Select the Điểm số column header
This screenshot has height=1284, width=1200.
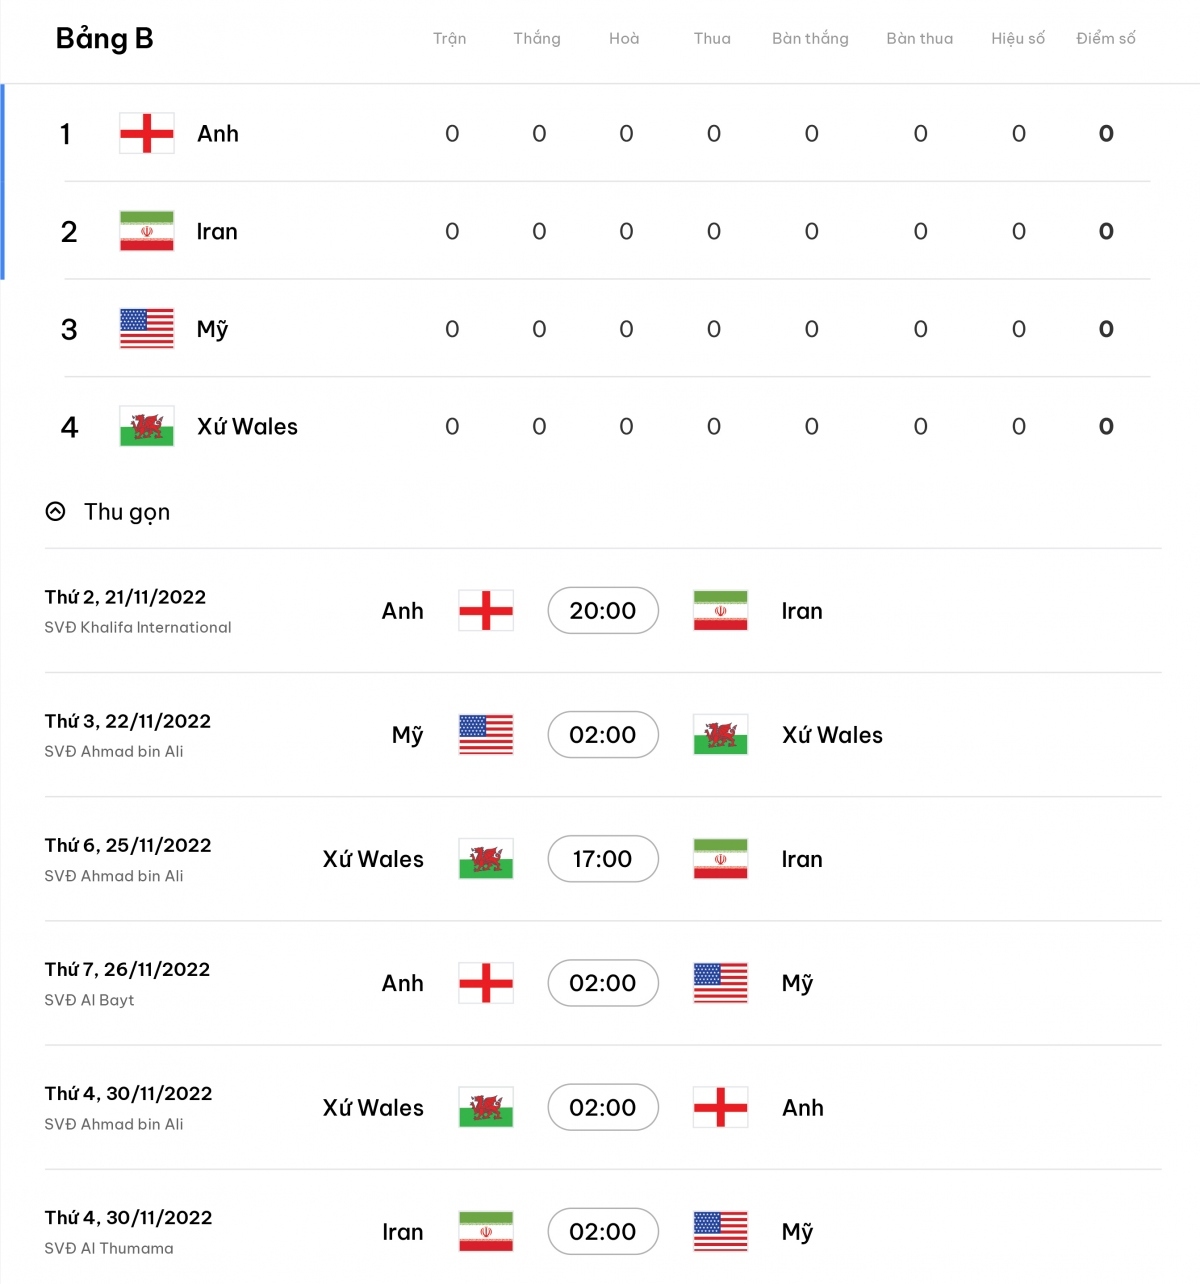tap(1106, 39)
